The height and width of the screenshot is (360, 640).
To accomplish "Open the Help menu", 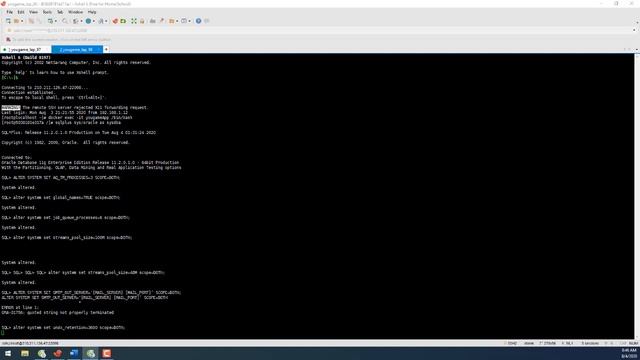I will pyautogui.click(x=92, y=12).
